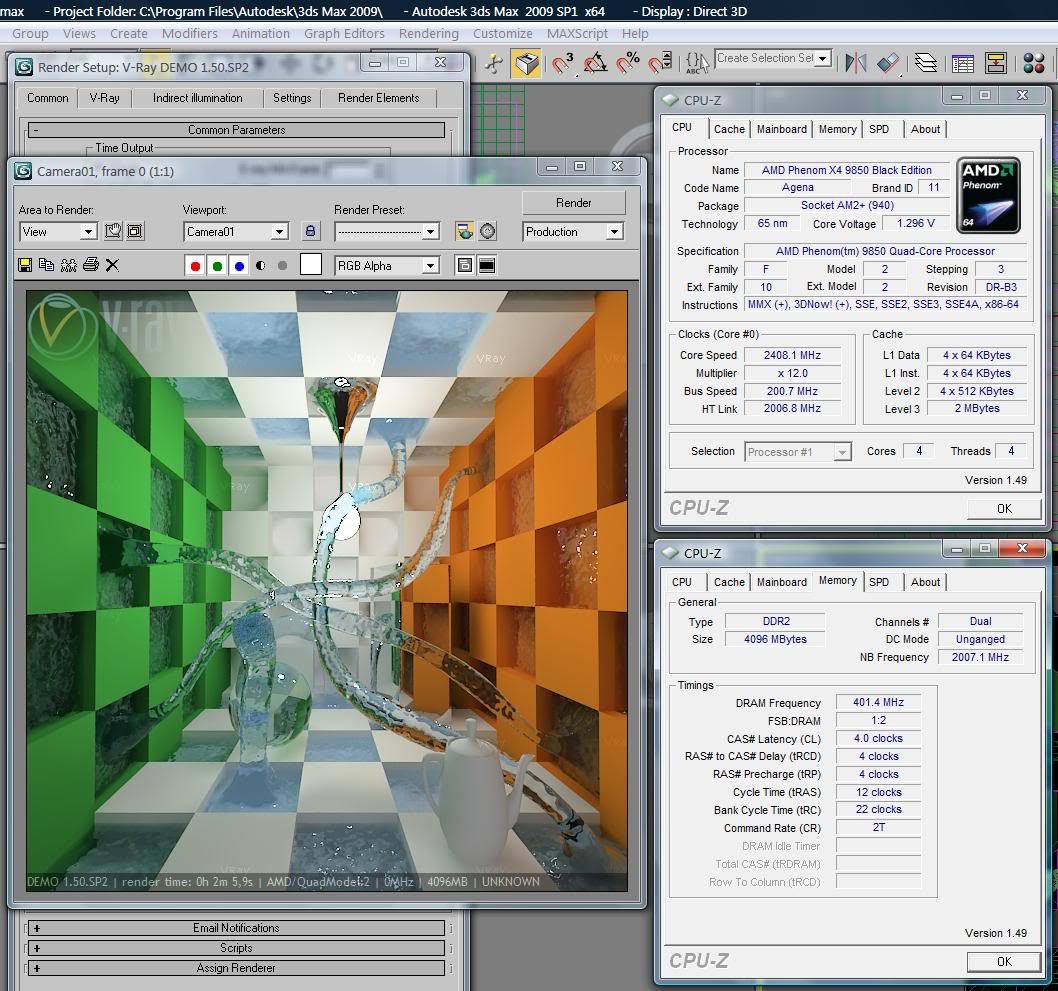Image resolution: width=1058 pixels, height=991 pixels.
Task: Open the Settings tab in Render Setup
Action: tap(292, 98)
